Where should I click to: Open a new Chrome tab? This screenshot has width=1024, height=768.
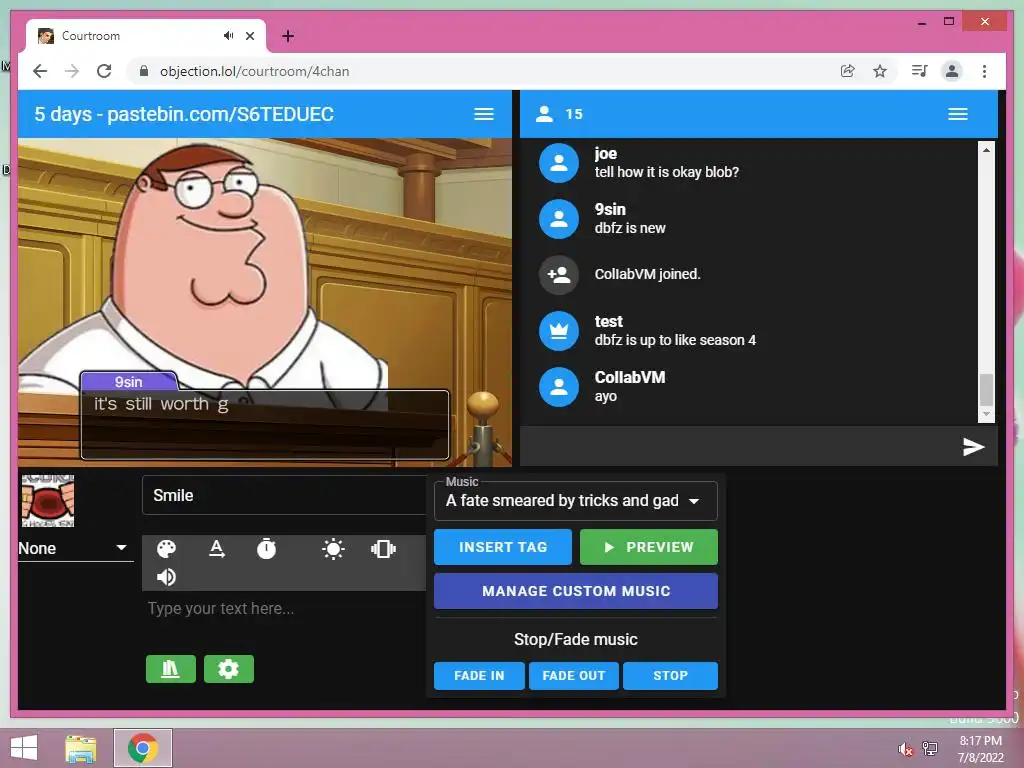pos(287,36)
